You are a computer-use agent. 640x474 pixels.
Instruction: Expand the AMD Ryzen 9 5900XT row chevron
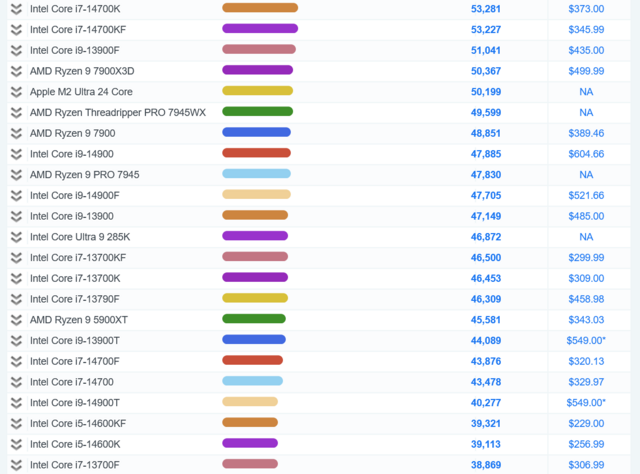16,320
